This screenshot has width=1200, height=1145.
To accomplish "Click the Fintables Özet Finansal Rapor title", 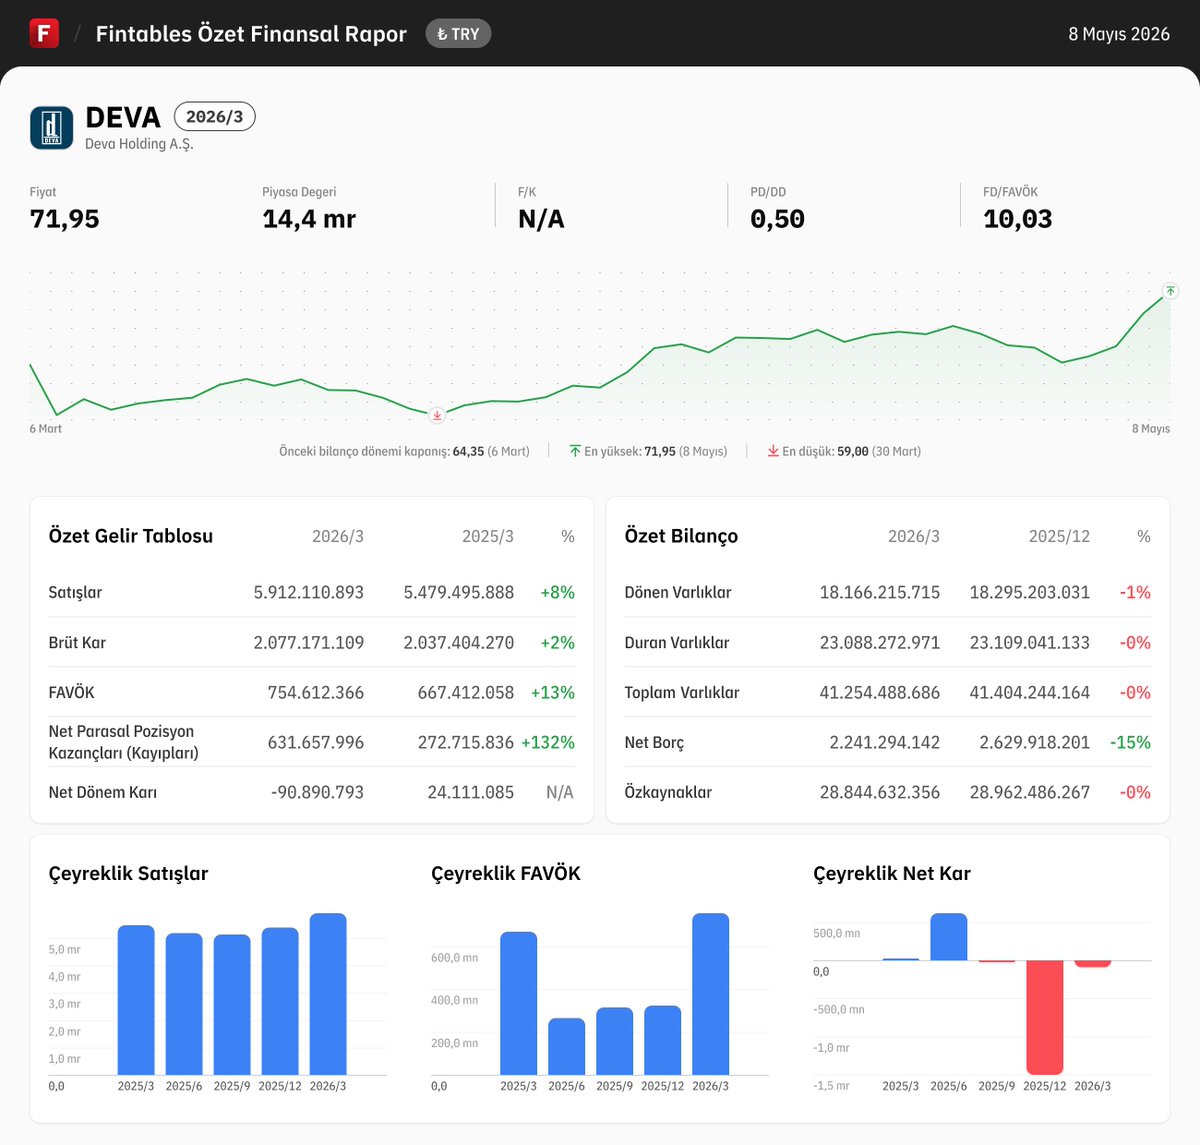I will 251,34.
